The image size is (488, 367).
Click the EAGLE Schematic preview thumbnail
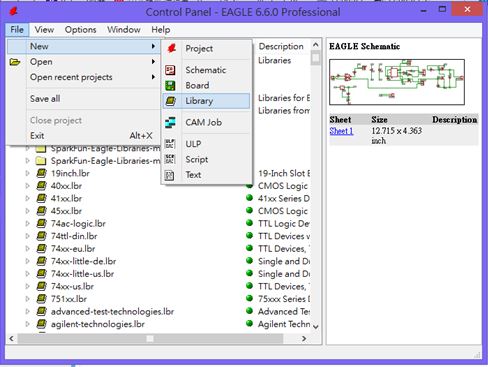397,82
